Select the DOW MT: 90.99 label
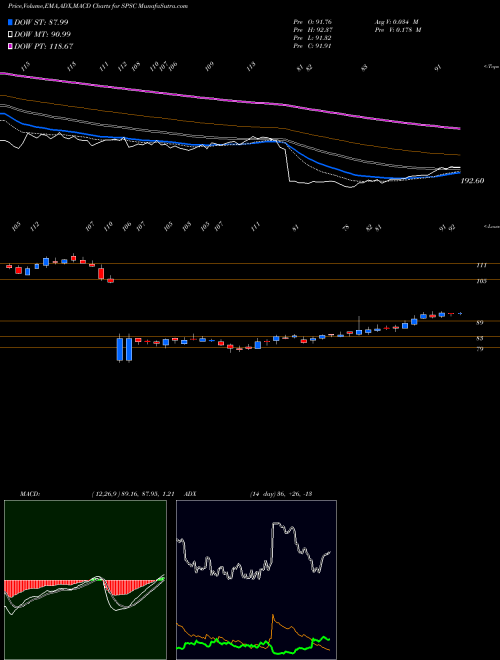Image resolution: width=500 pixels, height=660 pixels. (x=42, y=35)
